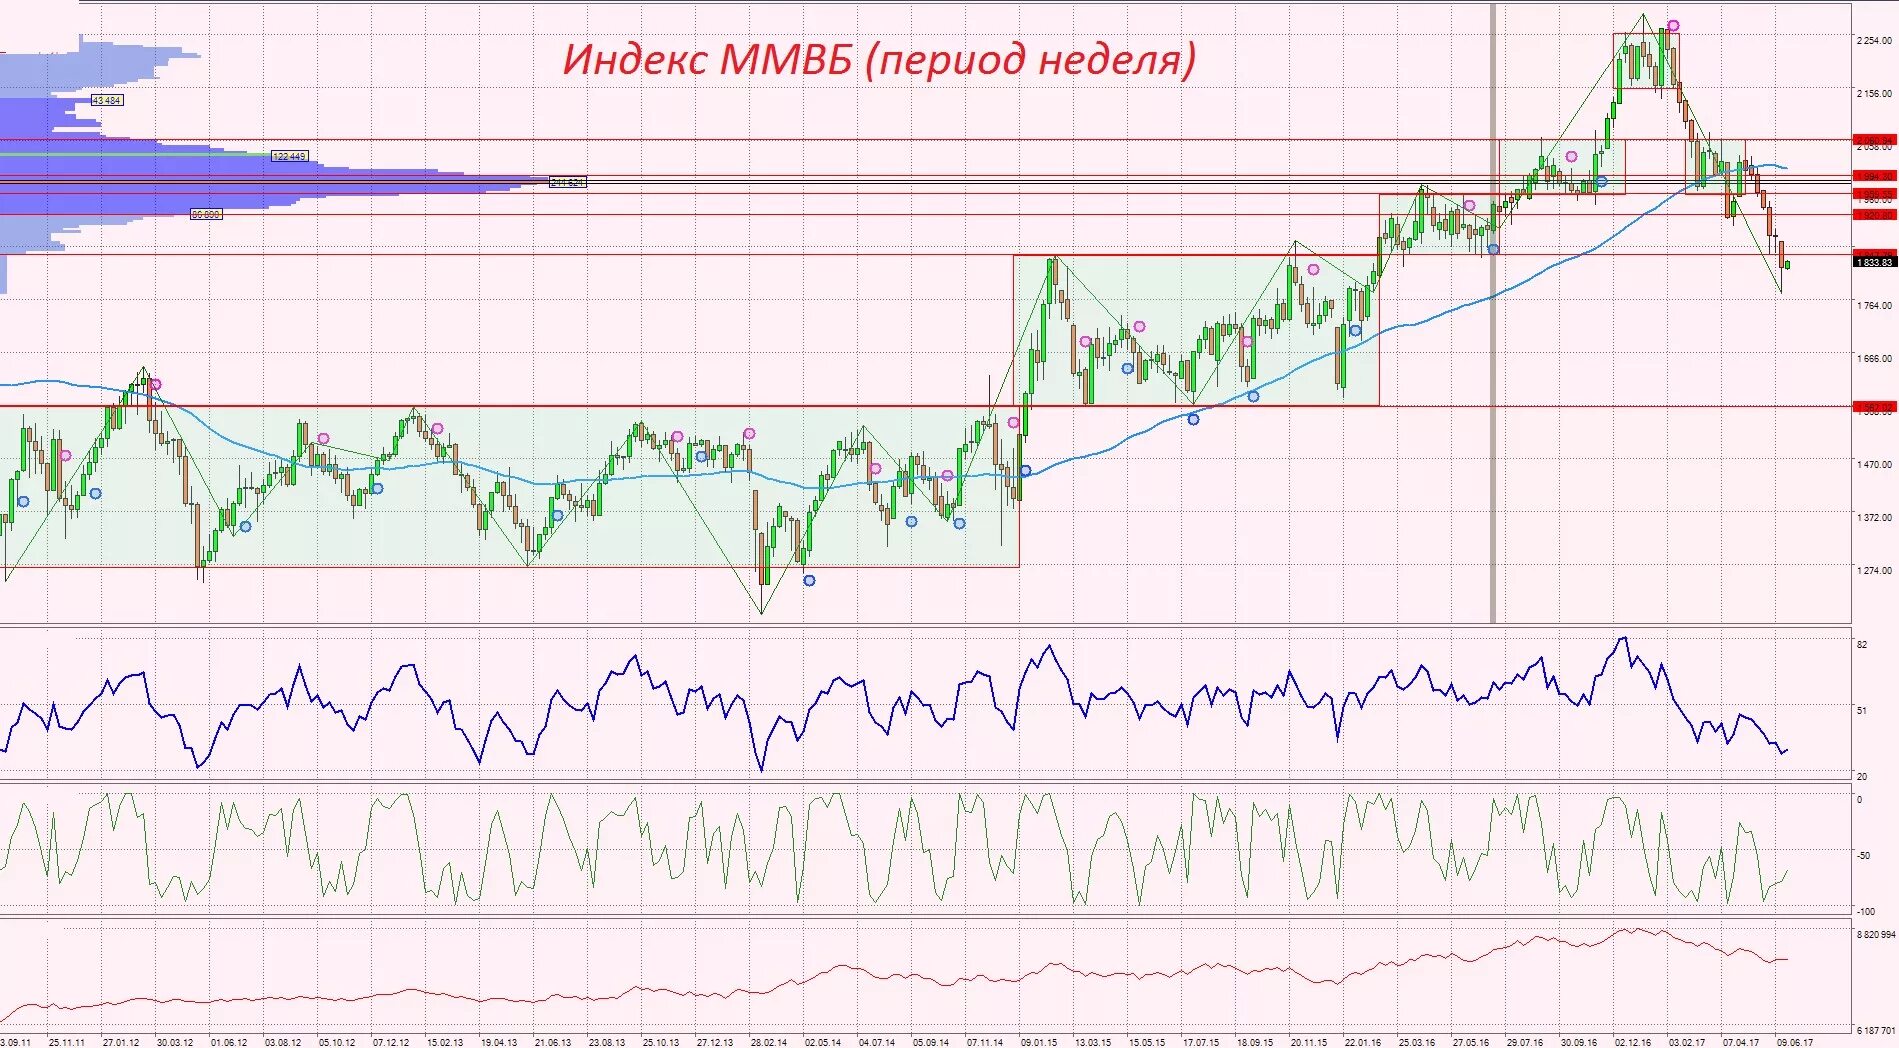Image resolution: width=1899 pixels, height=1048 pixels.
Task: Select the 1 764.00 price axis label
Action: [x=1874, y=306]
